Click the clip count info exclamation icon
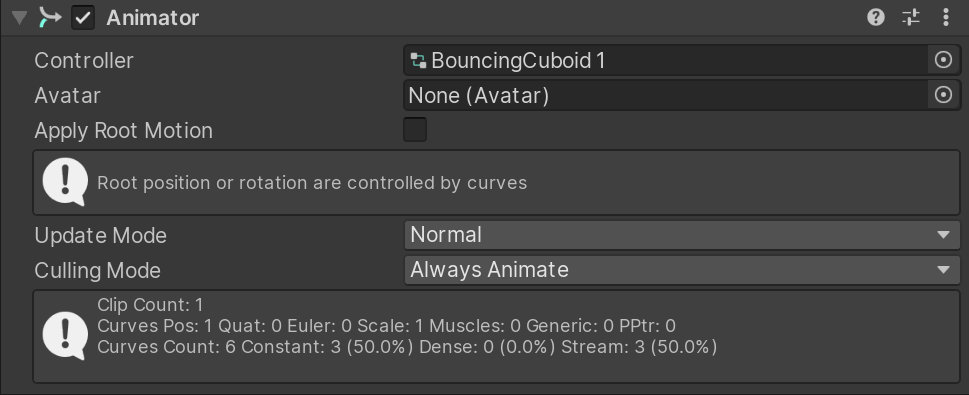969x395 pixels. (x=65, y=336)
